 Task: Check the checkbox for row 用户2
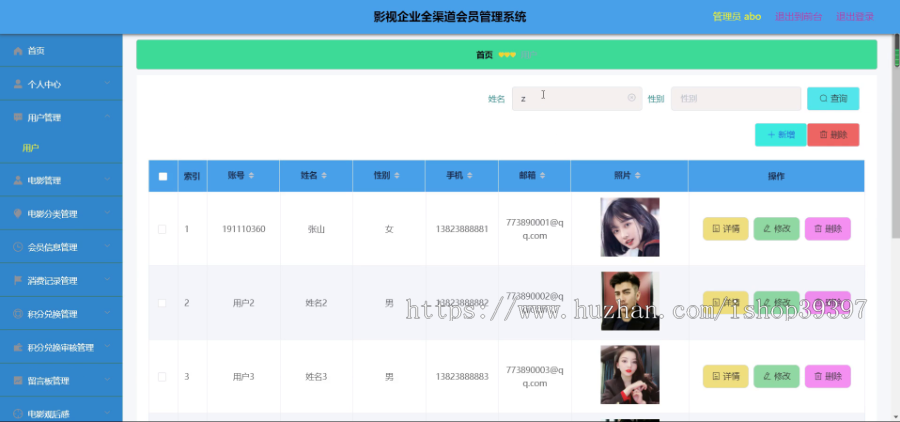162,303
